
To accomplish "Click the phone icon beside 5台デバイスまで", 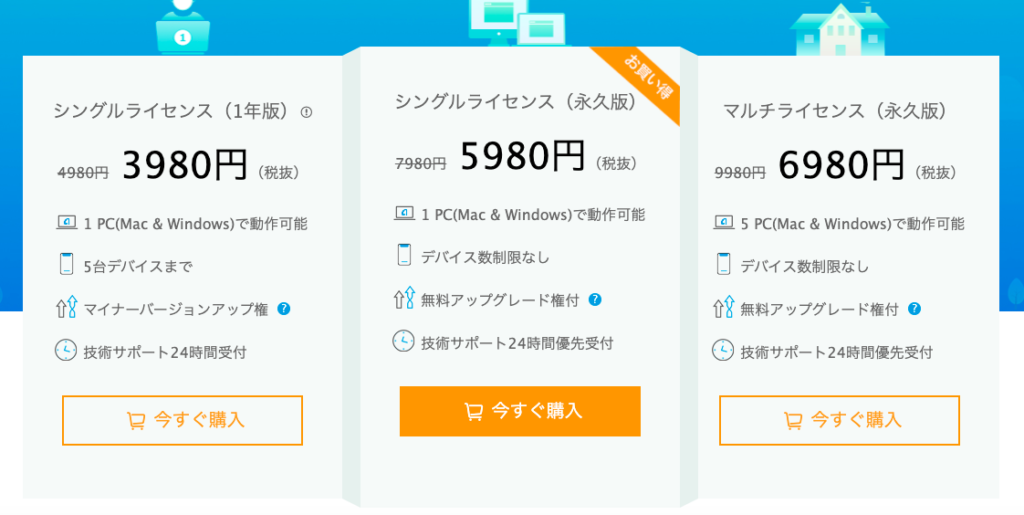I will (x=66, y=265).
